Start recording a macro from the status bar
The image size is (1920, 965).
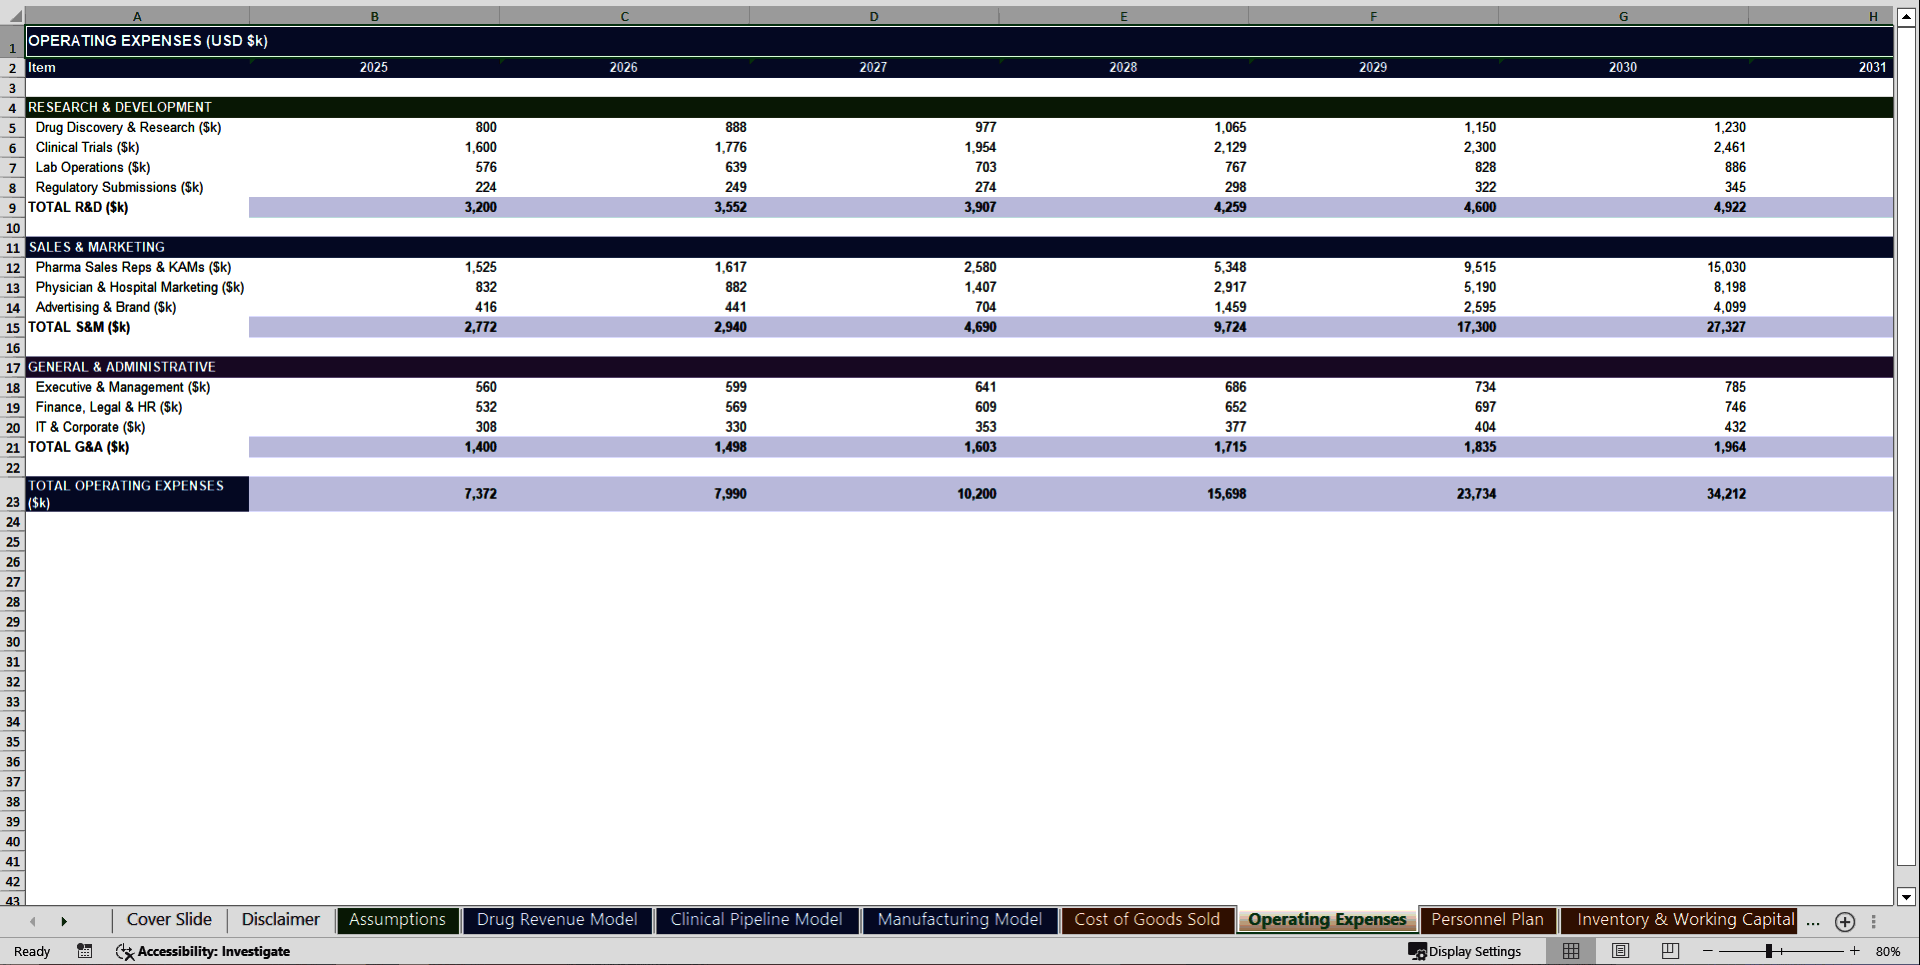point(85,951)
